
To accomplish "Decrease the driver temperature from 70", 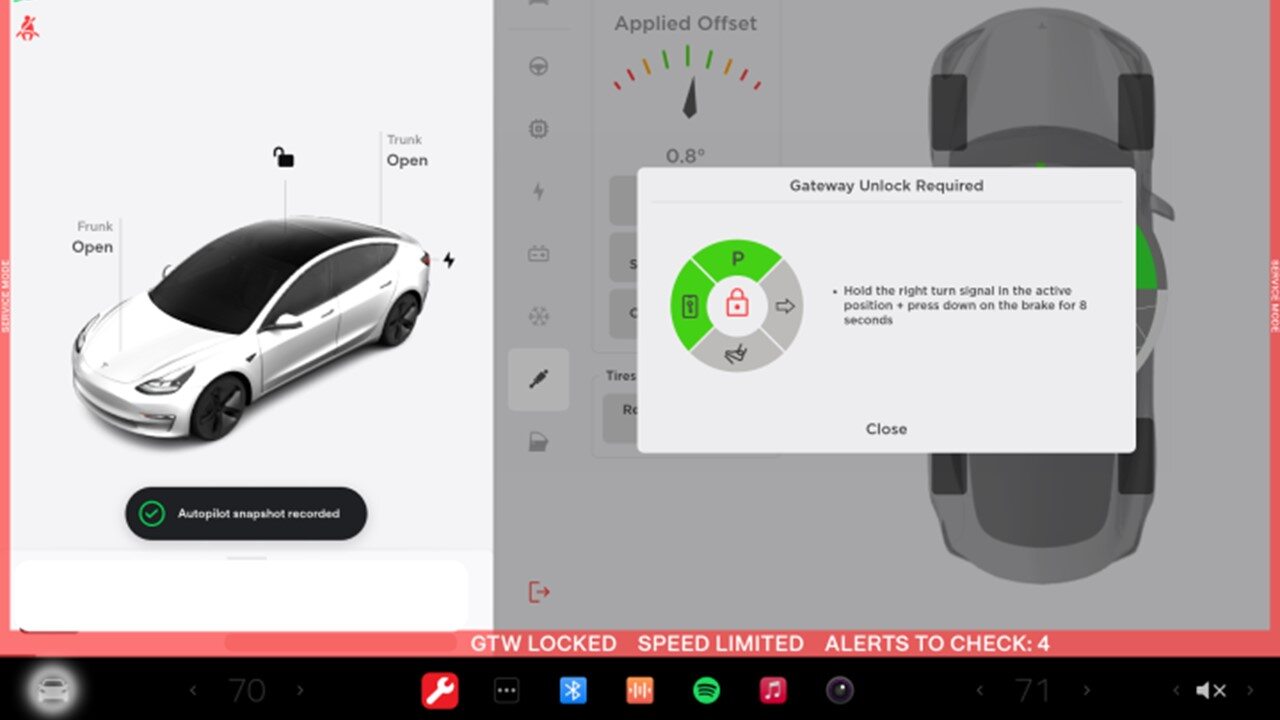I will [x=194, y=690].
